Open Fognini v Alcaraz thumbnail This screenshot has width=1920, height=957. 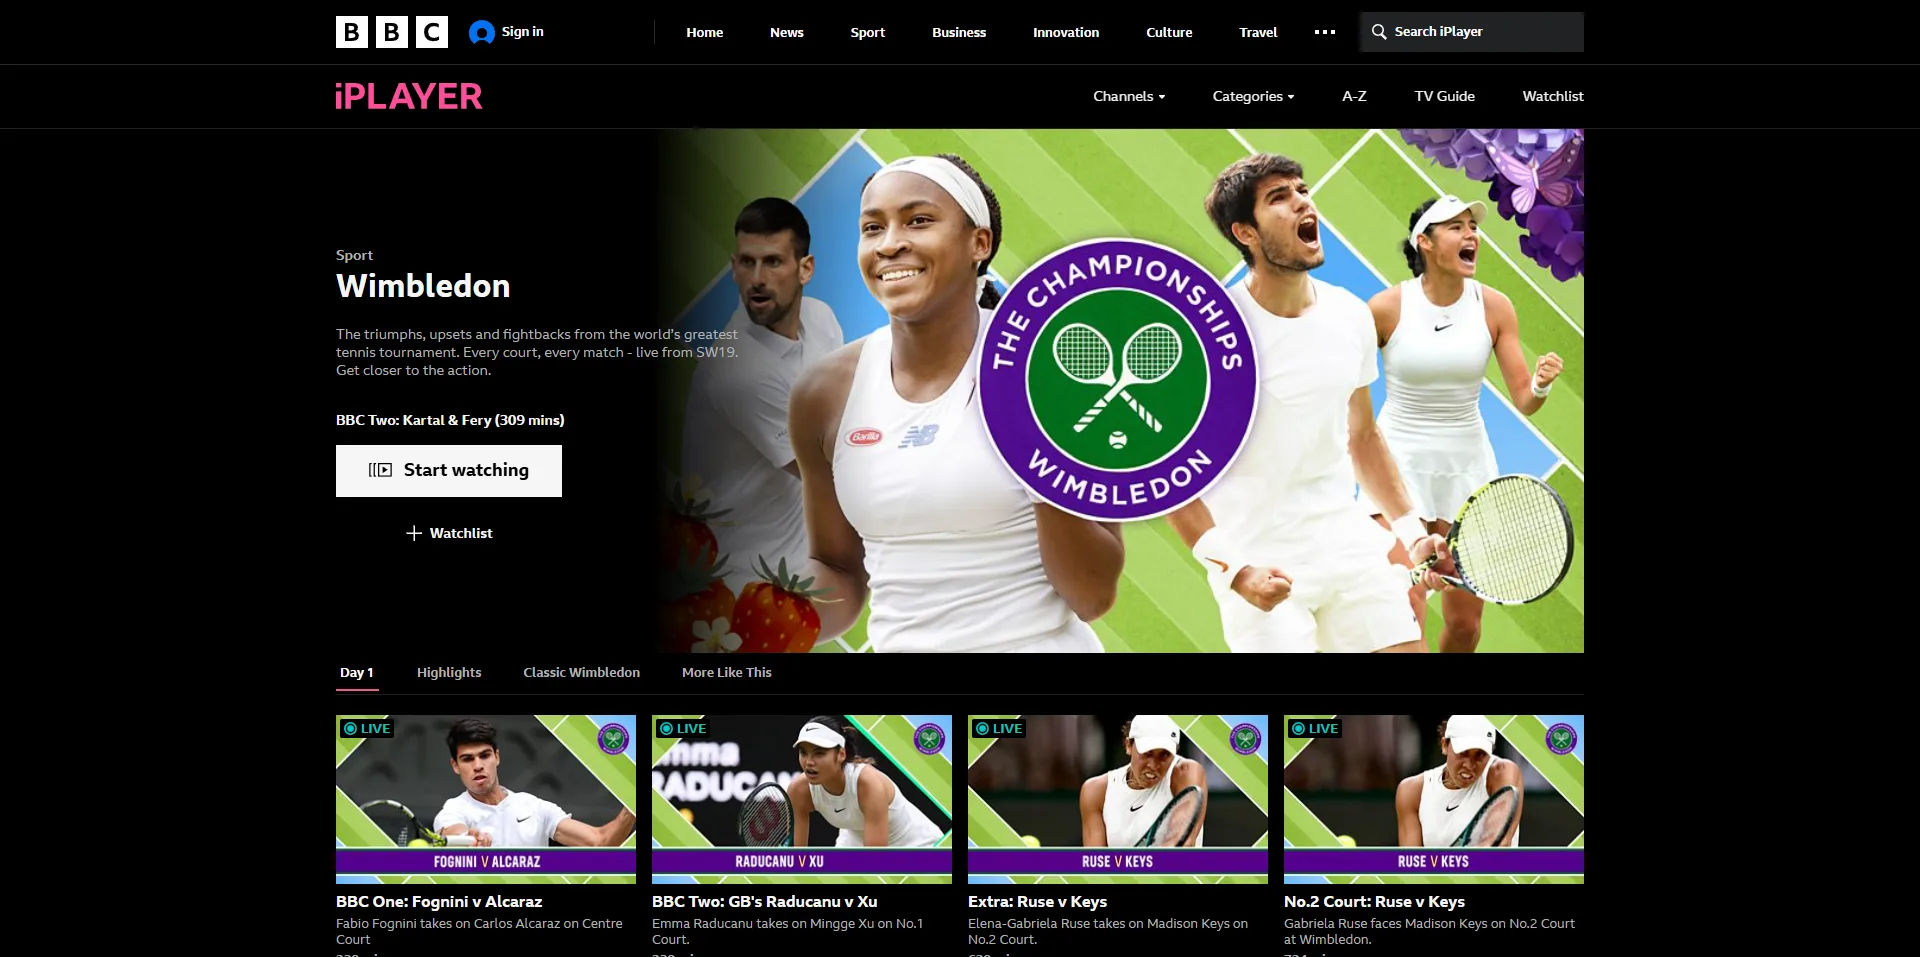pyautogui.click(x=486, y=799)
